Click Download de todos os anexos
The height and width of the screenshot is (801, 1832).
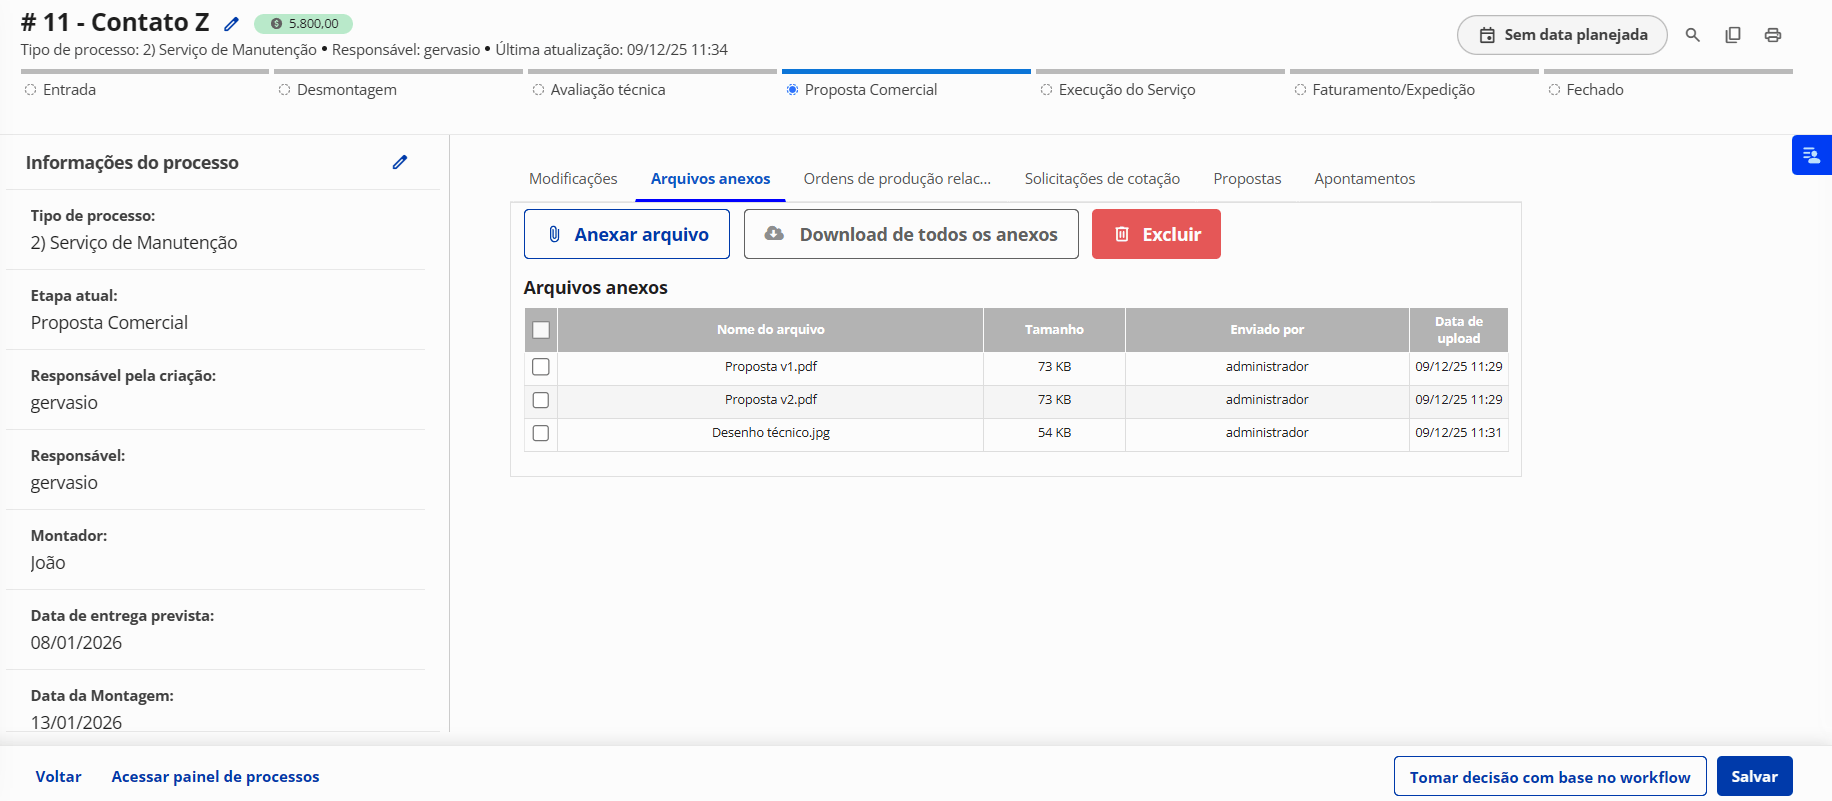click(x=911, y=234)
